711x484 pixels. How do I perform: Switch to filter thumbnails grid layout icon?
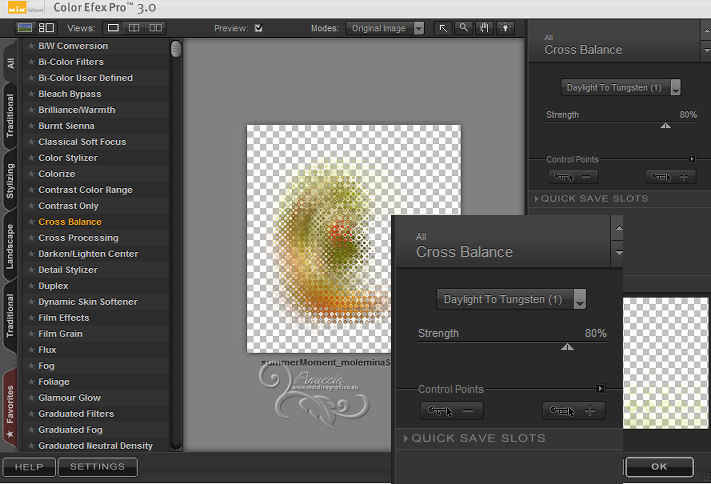pyautogui.click(x=46, y=28)
